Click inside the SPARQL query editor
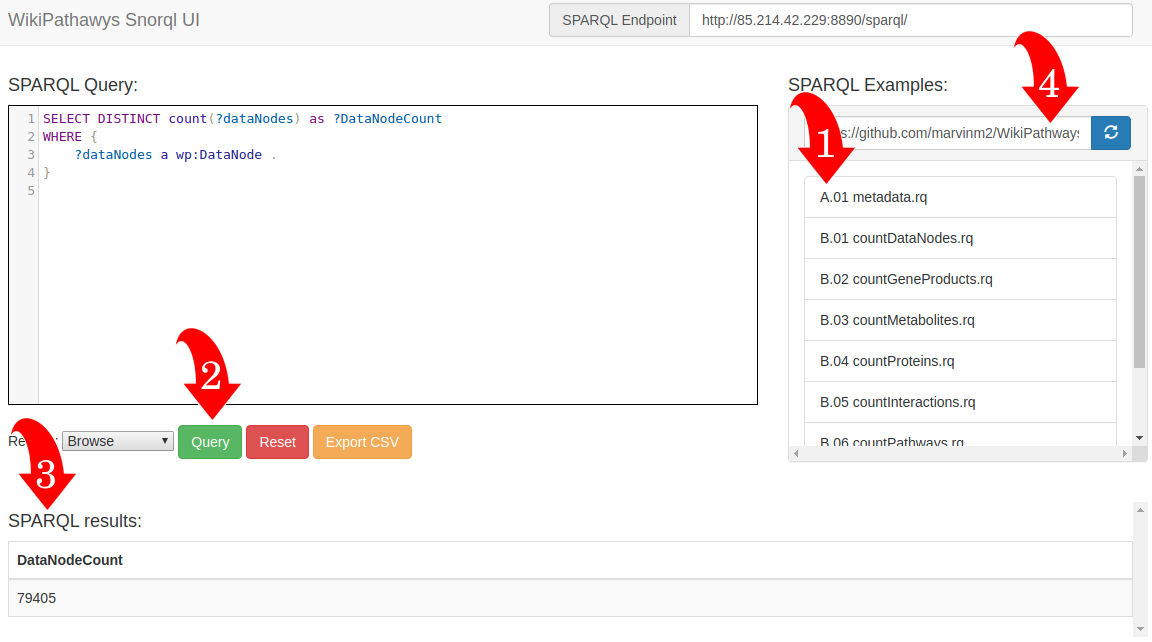Screen dimensions: 1152x642 click(x=400, y=250)
